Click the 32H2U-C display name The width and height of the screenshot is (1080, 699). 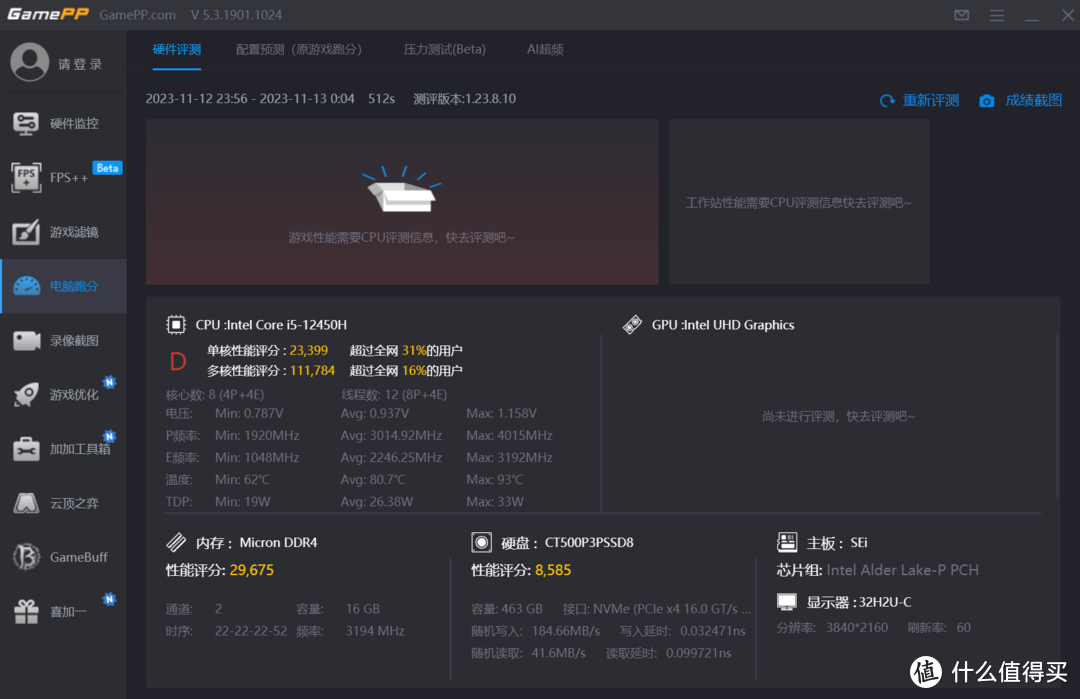(x=884, y=602)
